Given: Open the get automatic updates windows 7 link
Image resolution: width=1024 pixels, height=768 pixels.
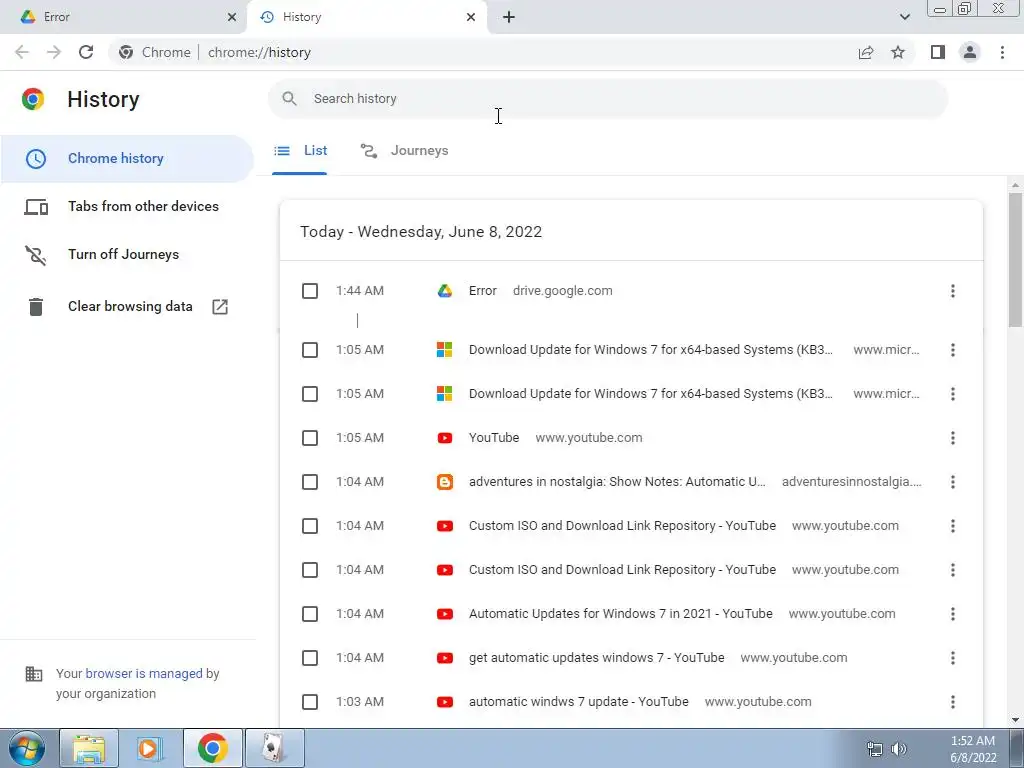Looking at the screenshot, I should tap(596, 658).
